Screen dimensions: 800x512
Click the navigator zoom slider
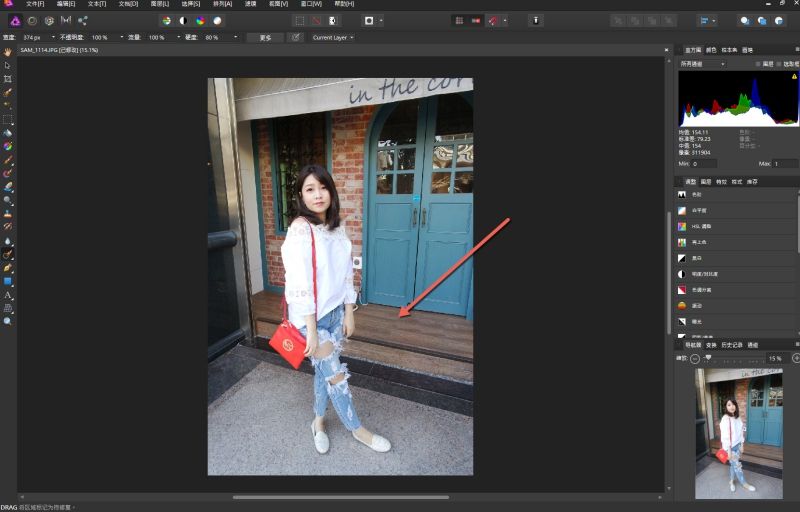(x=708, y=357)
